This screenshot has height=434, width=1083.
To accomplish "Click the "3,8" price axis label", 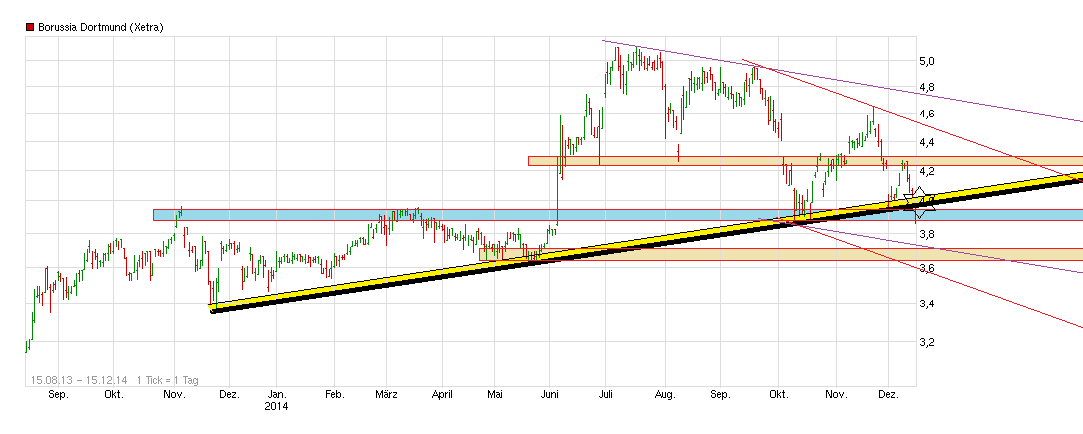I will tap(927, 234).
